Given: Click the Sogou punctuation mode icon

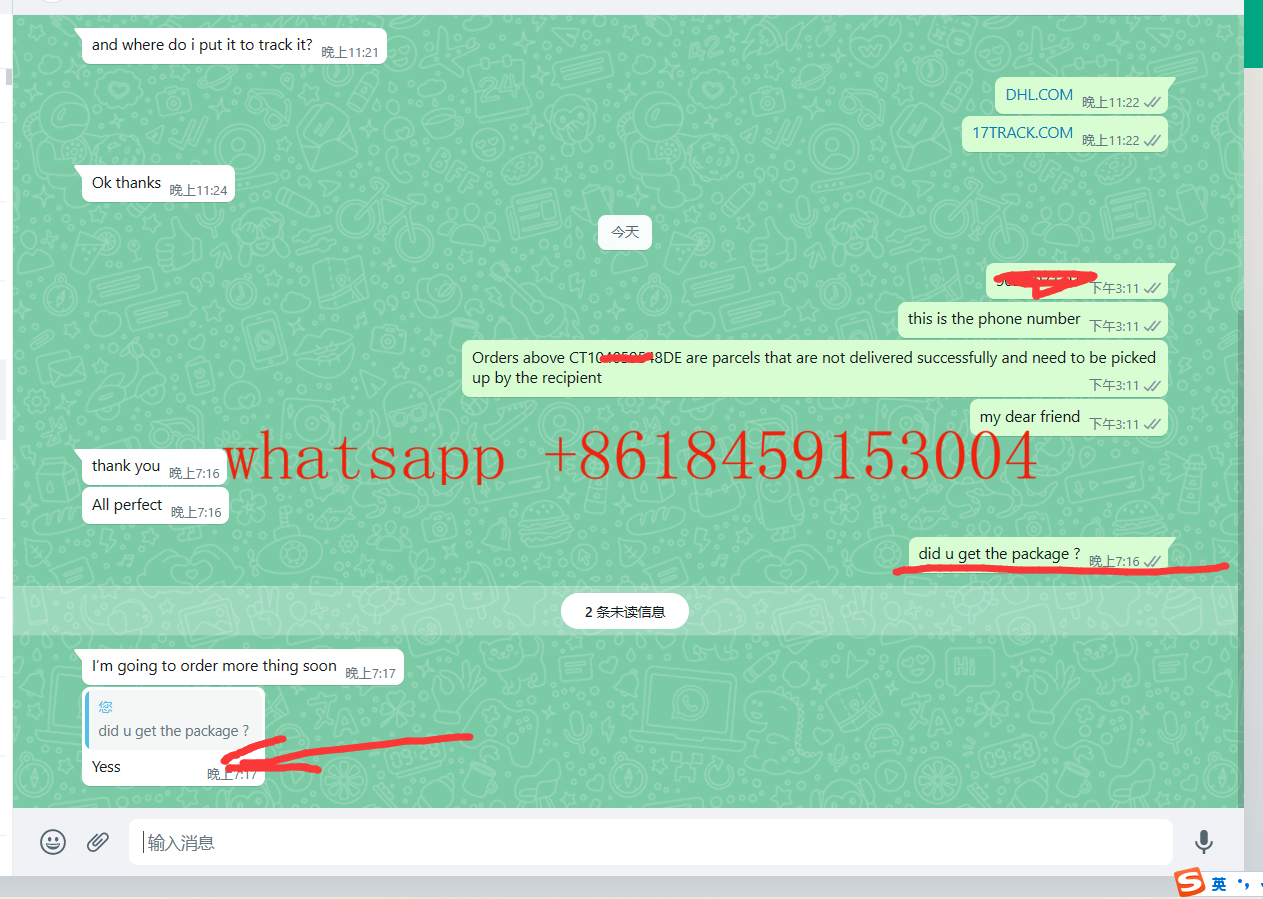Looking at the screenshot, I should point(1243,884).
